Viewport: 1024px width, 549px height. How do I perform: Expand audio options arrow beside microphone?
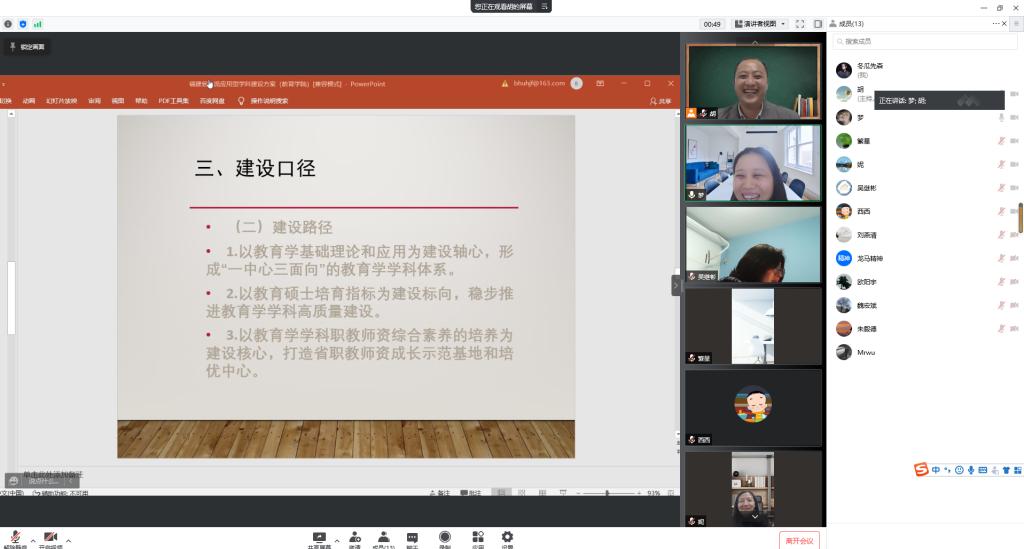pyautogui.click(x=32, y=541)
